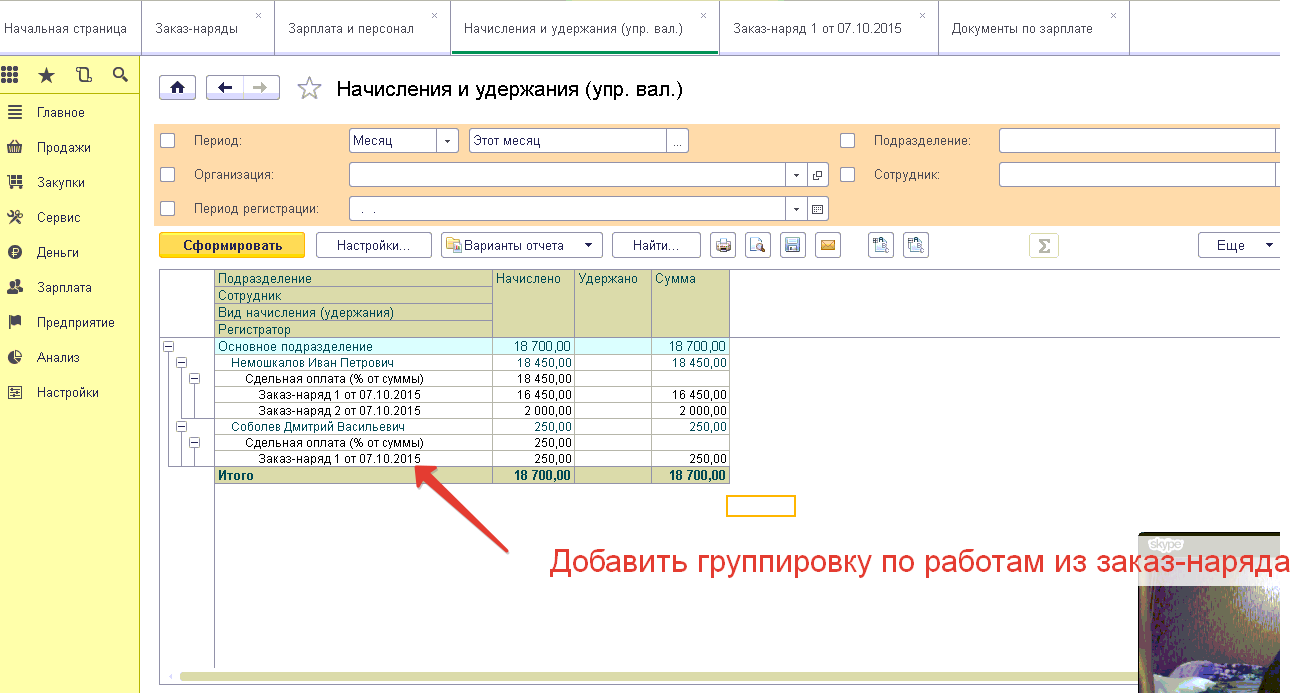
Task: Click the Организация input field
Action: (x=567, y=175)
